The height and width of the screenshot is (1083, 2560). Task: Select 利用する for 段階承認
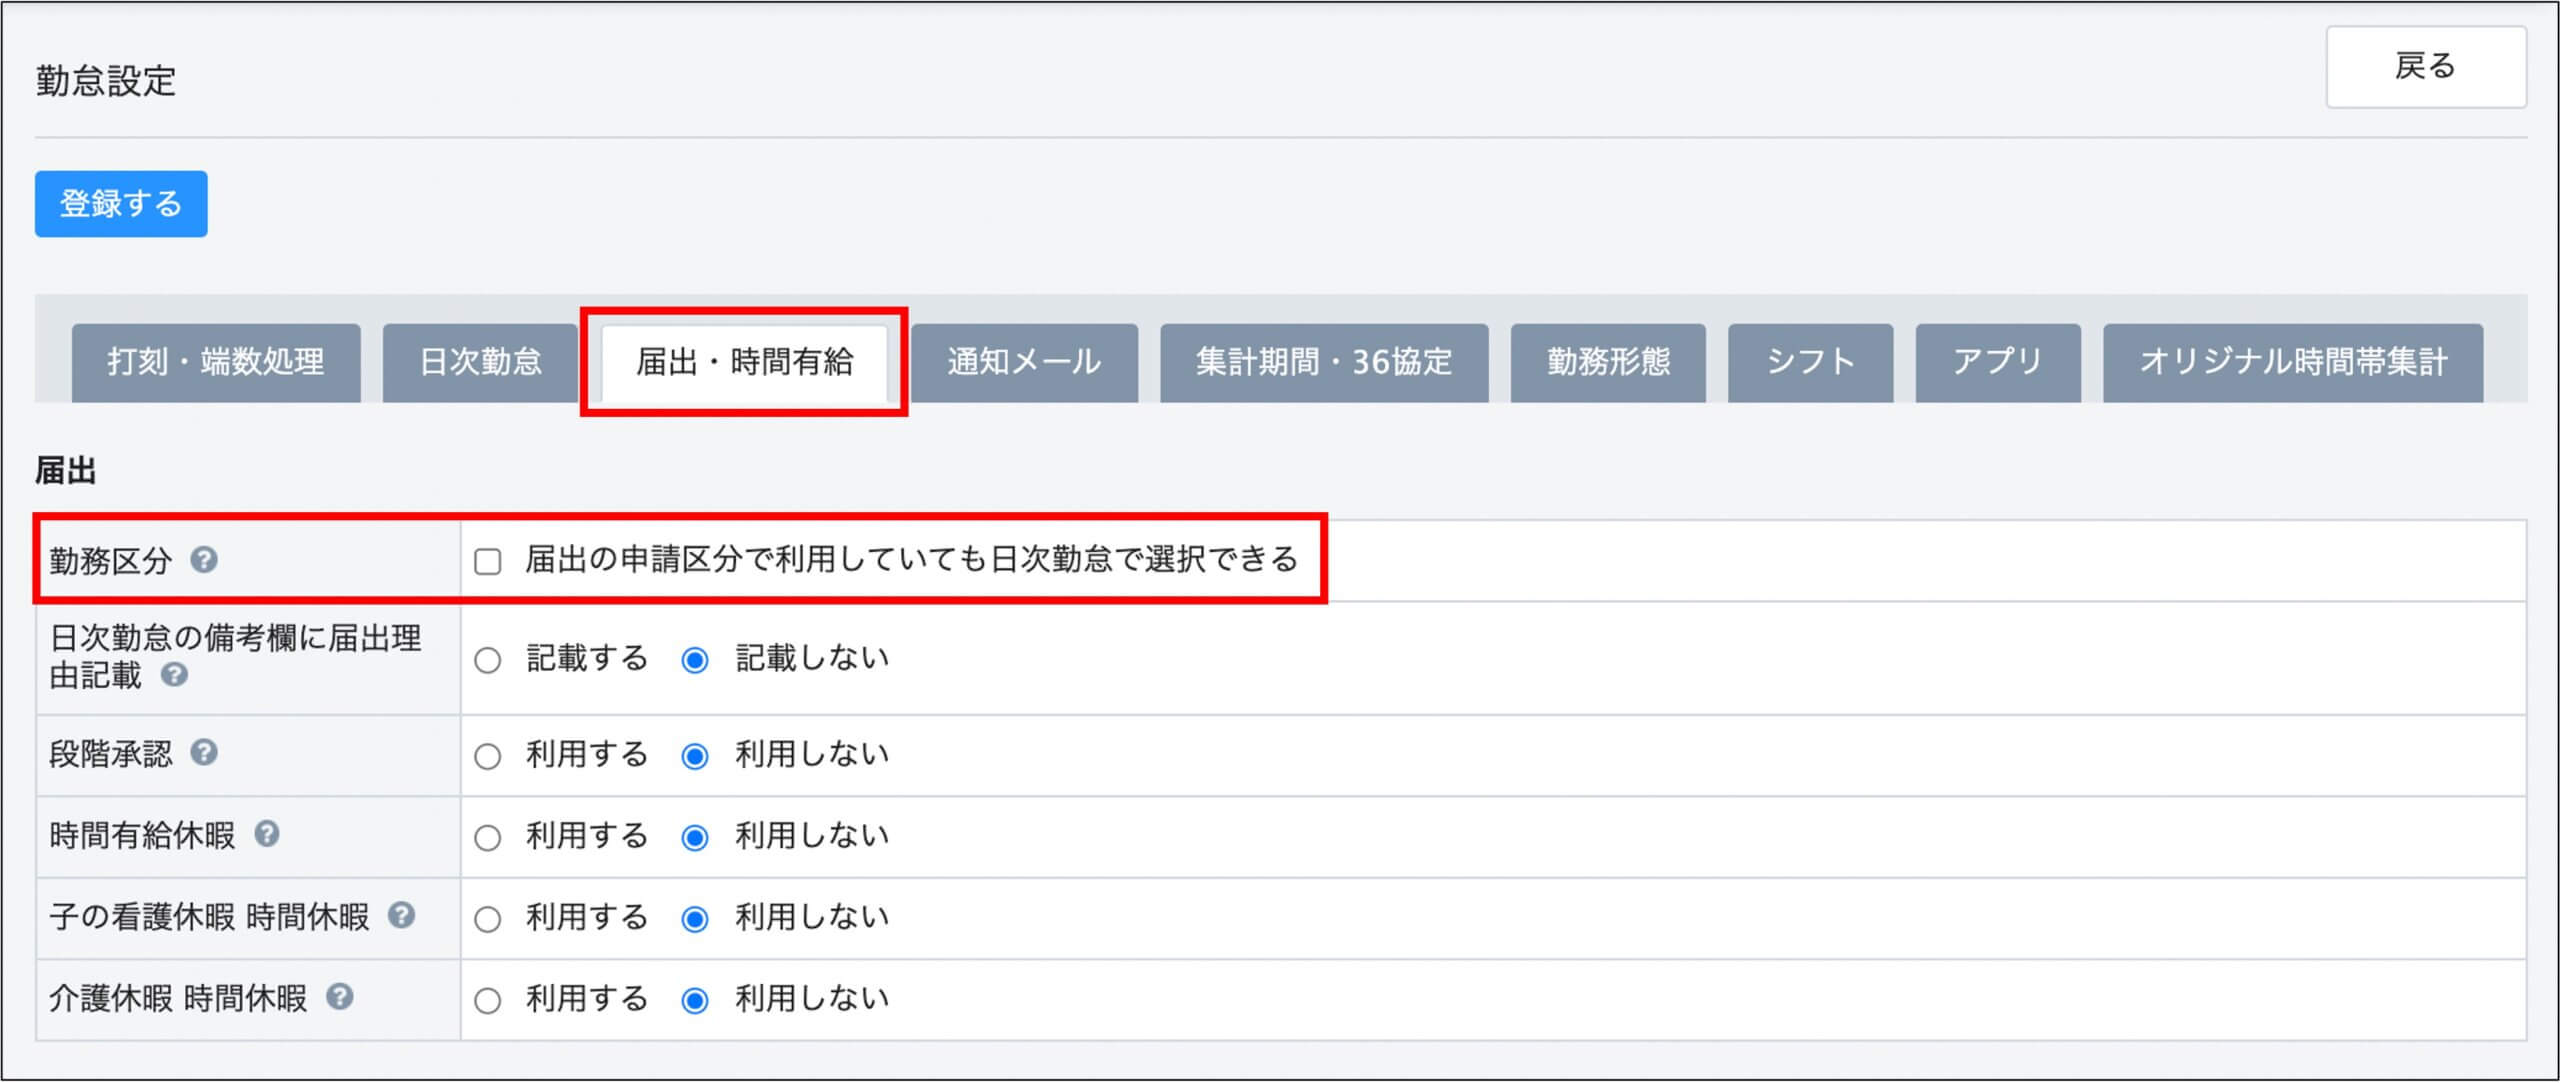tap(488, 756)
